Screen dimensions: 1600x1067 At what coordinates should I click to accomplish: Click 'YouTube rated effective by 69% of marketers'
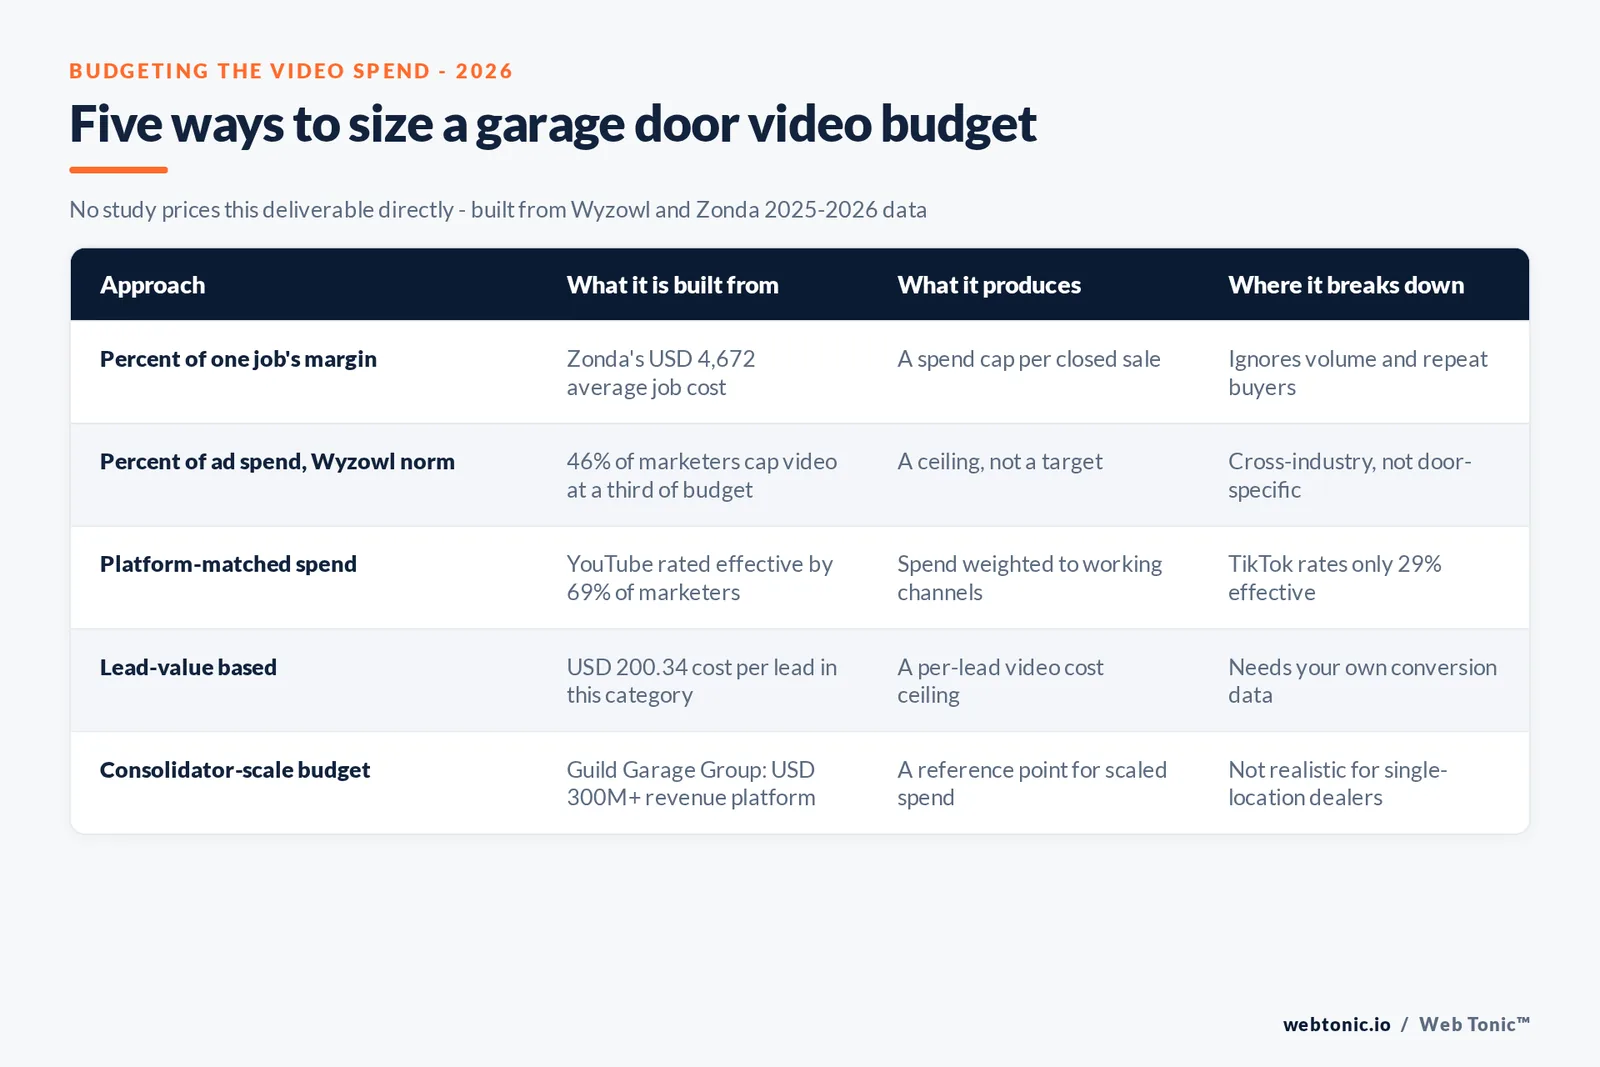pyautogui.click(x=700, y=578)
